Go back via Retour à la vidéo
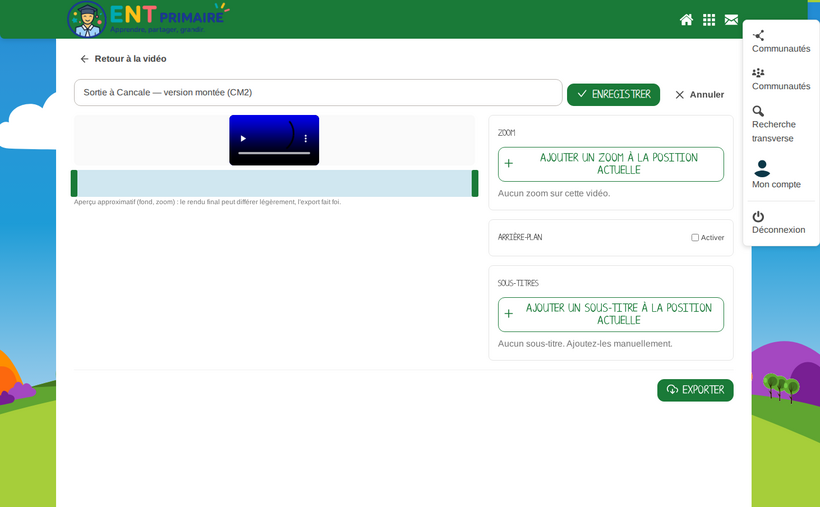 pos(123,59)
